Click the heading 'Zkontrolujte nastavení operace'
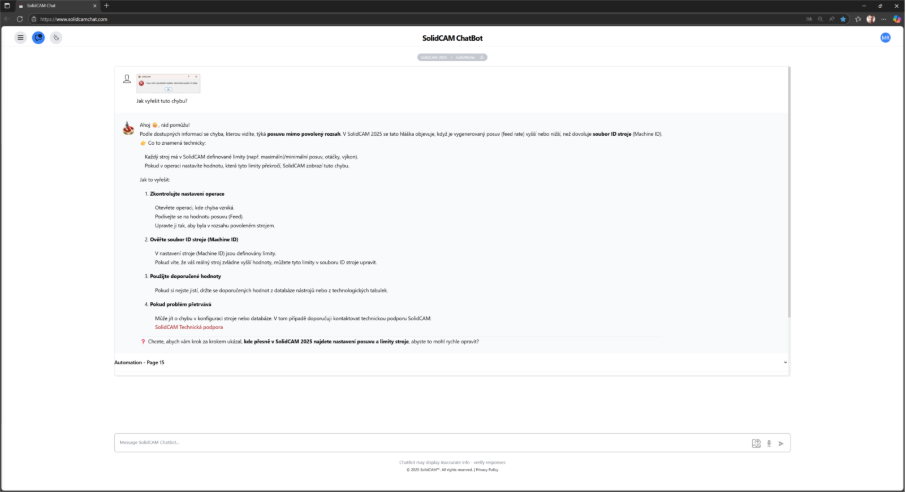906x492 pixels. pyautogui.click(x=187, y=194)
